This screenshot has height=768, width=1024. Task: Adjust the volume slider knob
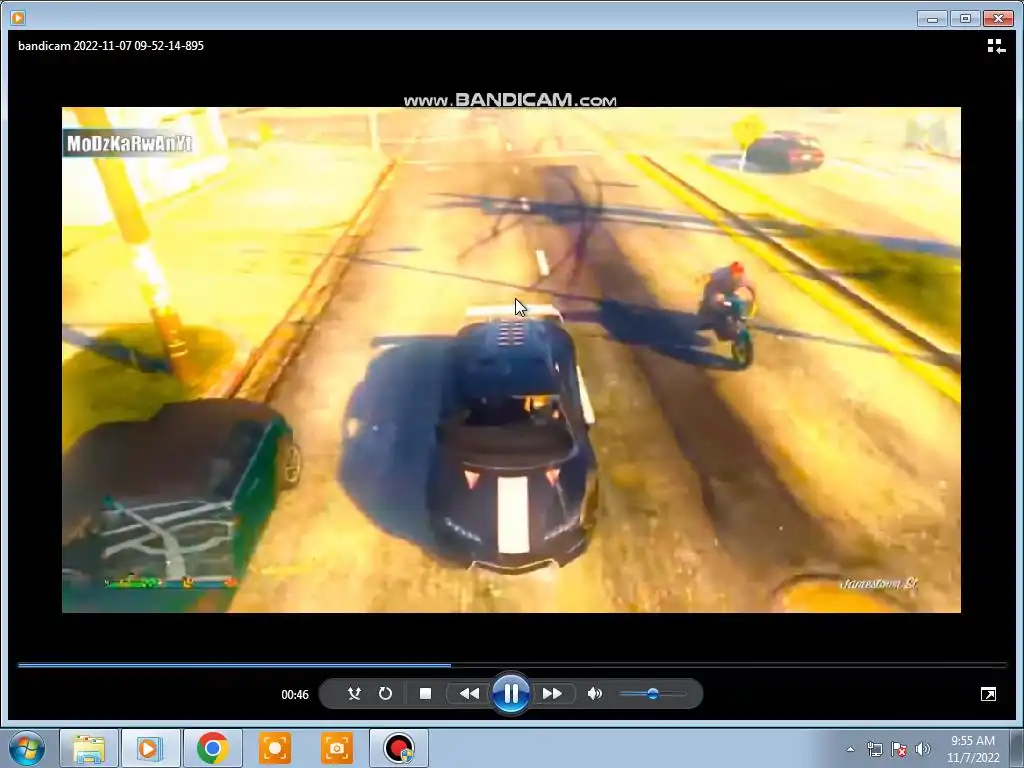coord(652,694)
